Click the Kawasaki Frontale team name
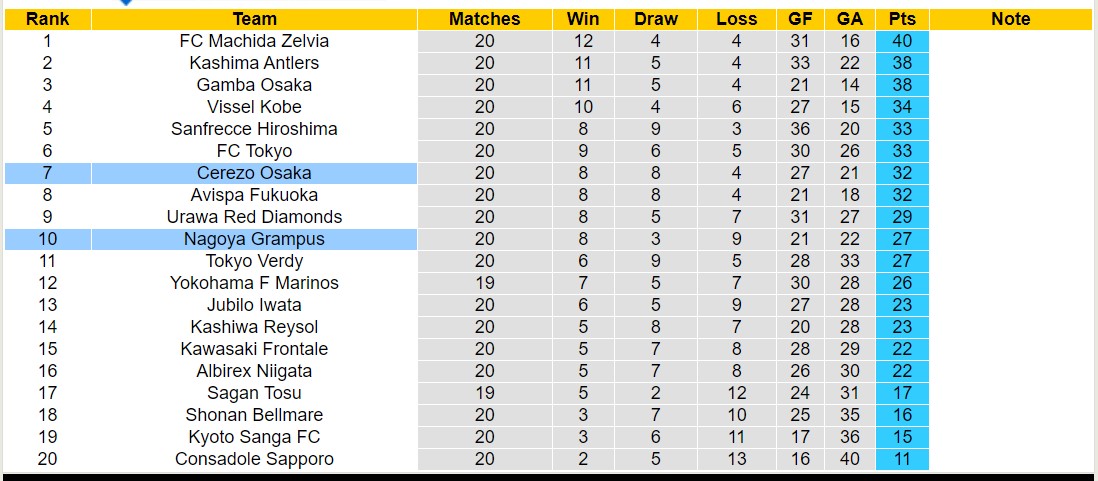The height and width of the screenshot is (481, 1098). click(254, 349)
